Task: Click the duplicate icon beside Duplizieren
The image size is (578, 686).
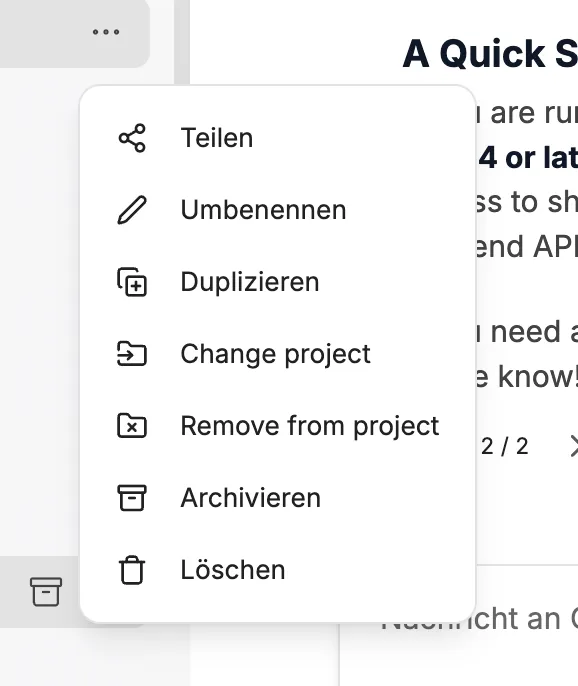Action: [132, 282]
